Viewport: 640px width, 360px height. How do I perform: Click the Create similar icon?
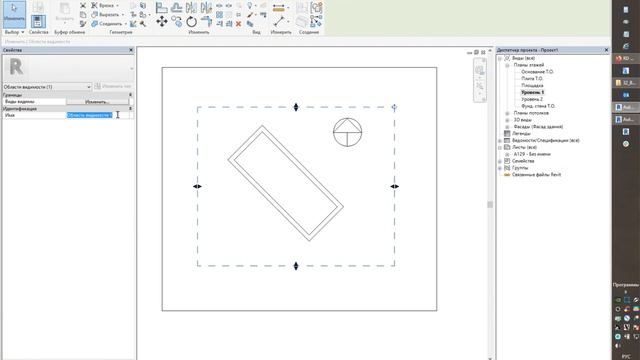pyautogui.click(x=316, y=21)
